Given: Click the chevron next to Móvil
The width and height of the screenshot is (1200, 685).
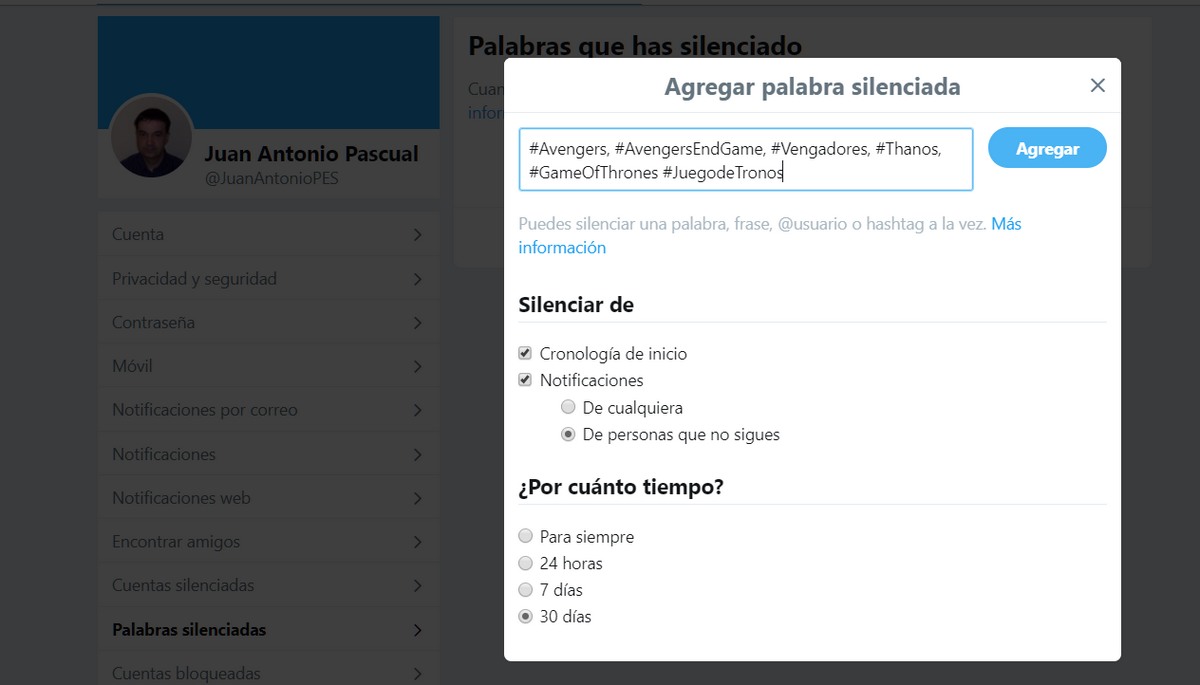Looking at the screenshot, I should pos(417,367).
